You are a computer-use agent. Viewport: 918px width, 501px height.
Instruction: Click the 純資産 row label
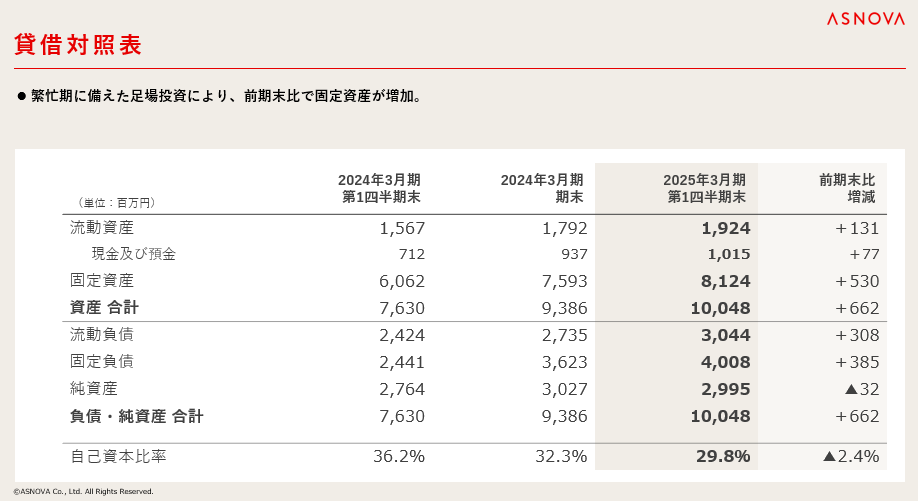[x=94, y=389]
